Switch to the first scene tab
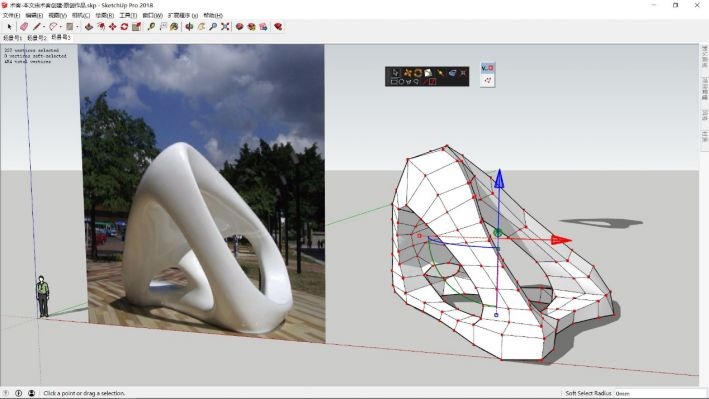 [12, 38]
